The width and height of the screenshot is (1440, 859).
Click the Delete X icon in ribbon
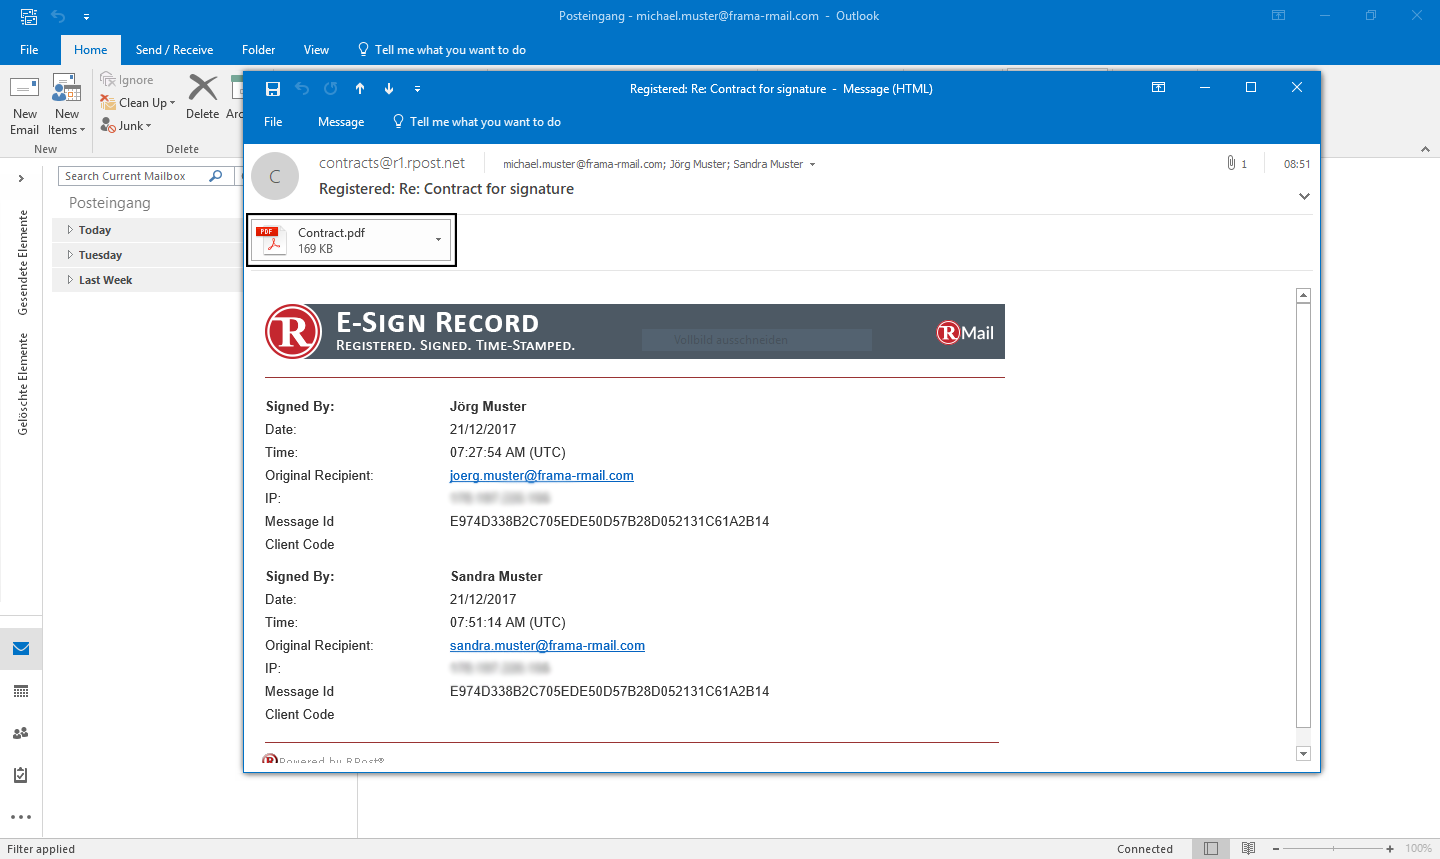coord(203,87)
